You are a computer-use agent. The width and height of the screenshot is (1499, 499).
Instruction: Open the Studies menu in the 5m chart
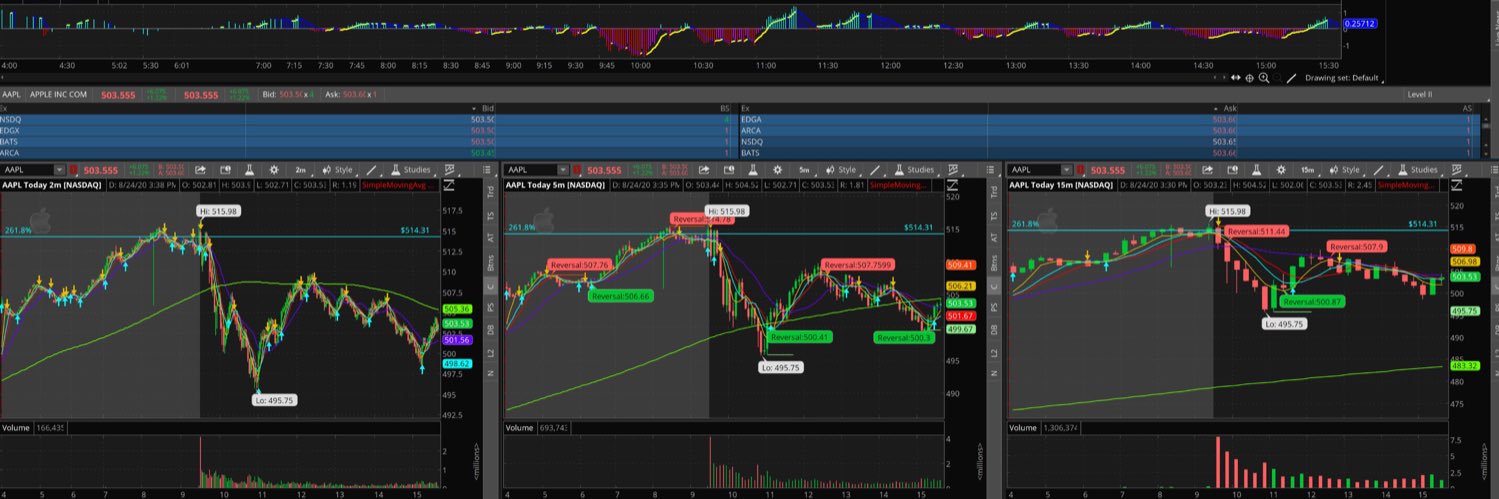click(915, 170)
